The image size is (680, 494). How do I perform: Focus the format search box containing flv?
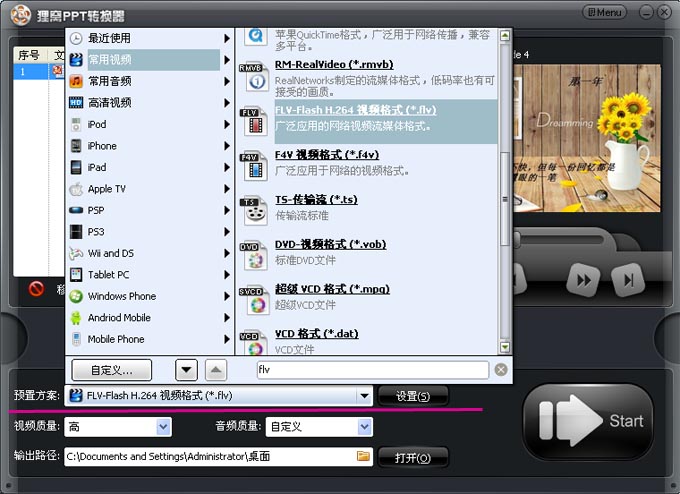click(x=373, y=370)
